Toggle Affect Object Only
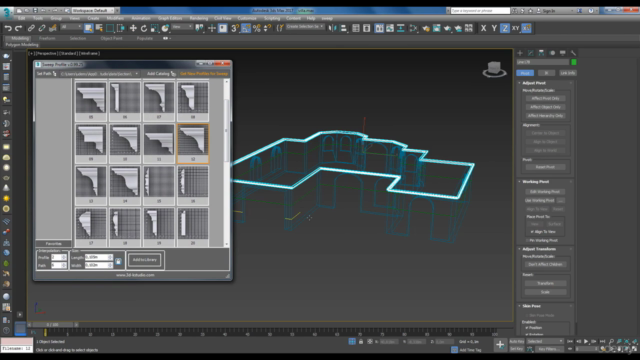This screenshot has height=360, width=640. (x=545, y=107)
